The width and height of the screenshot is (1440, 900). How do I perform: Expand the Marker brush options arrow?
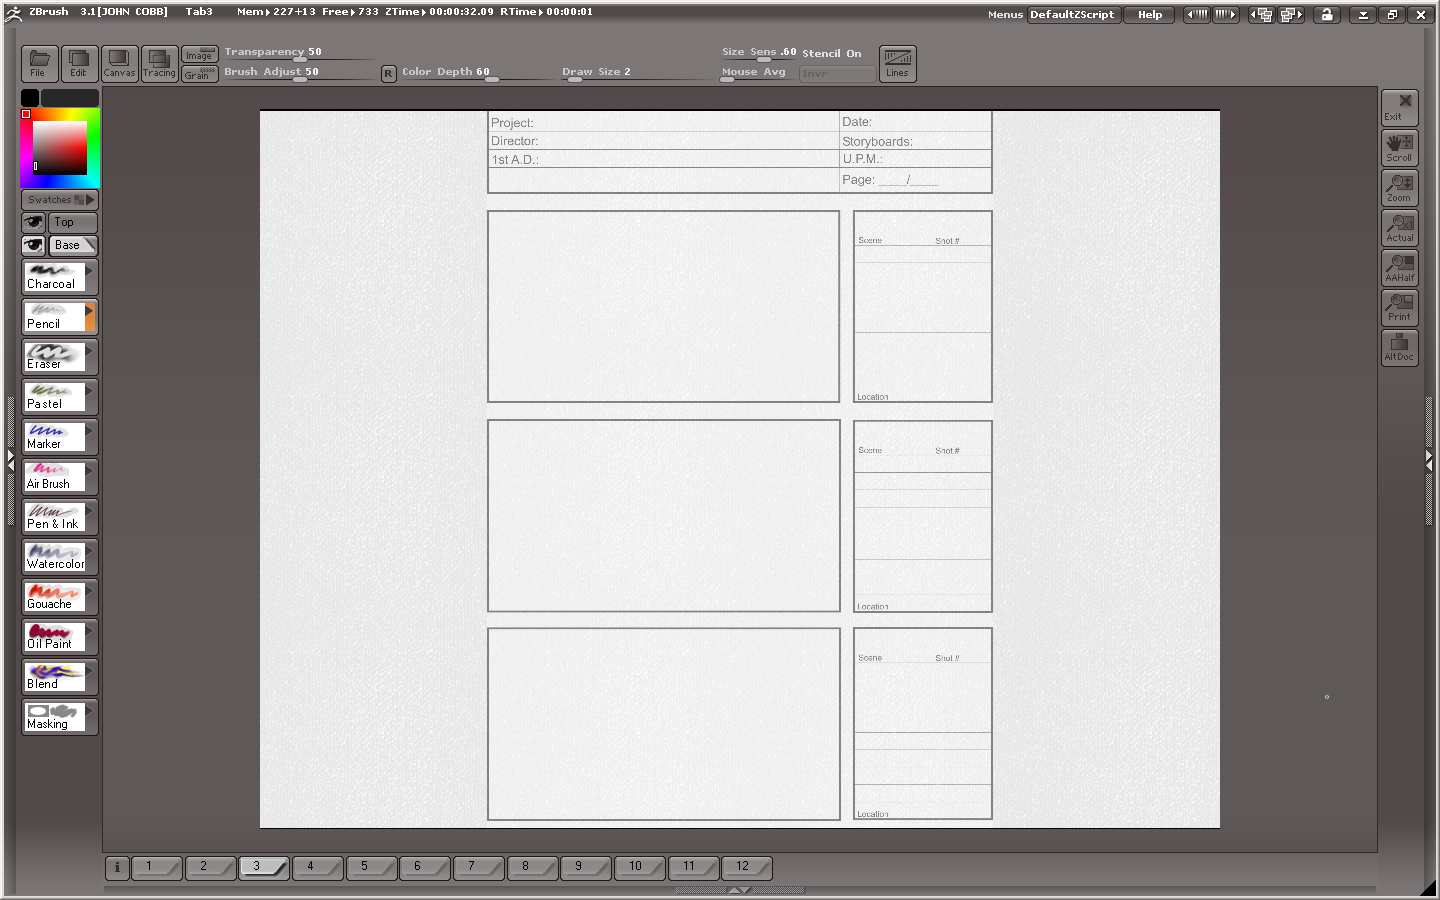(x=89, y=430)
